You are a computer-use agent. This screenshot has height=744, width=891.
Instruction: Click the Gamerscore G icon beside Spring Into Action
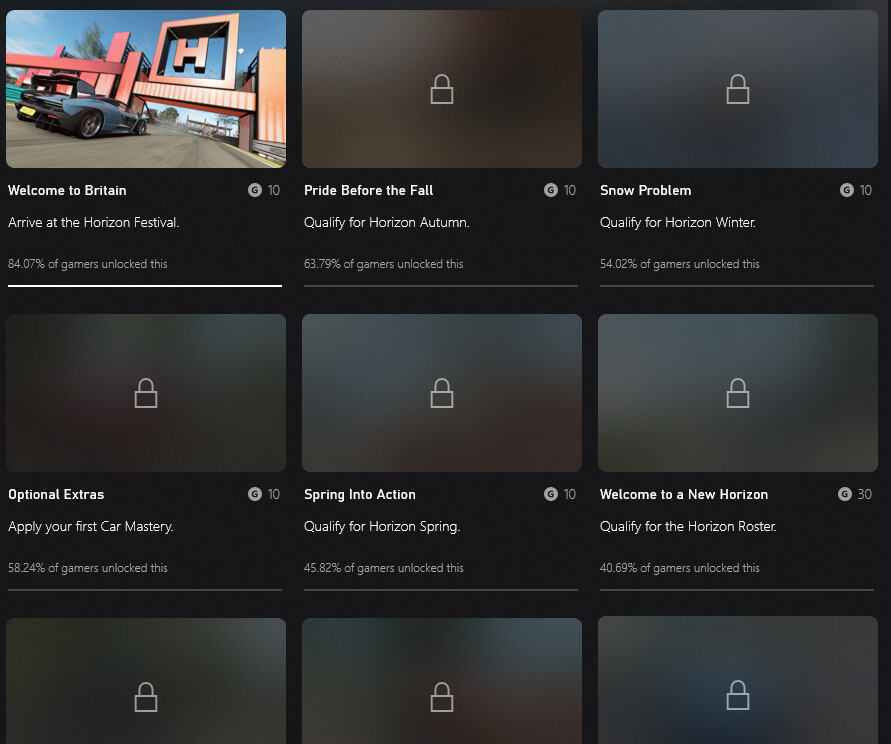pos(551,494)
